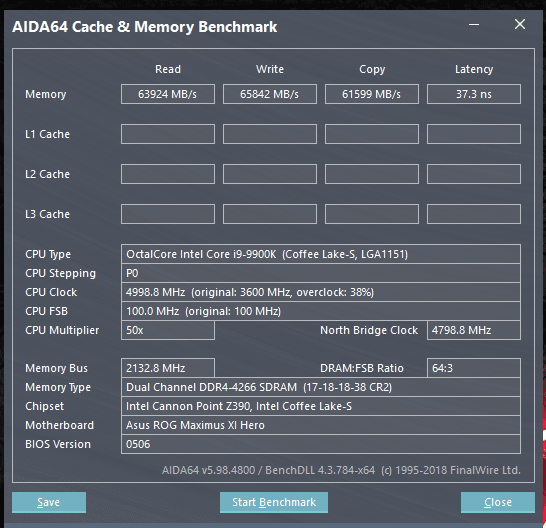Minimize the AIDA64 benchmark window
Screen dimensions: 546x528
pos(474,24)
